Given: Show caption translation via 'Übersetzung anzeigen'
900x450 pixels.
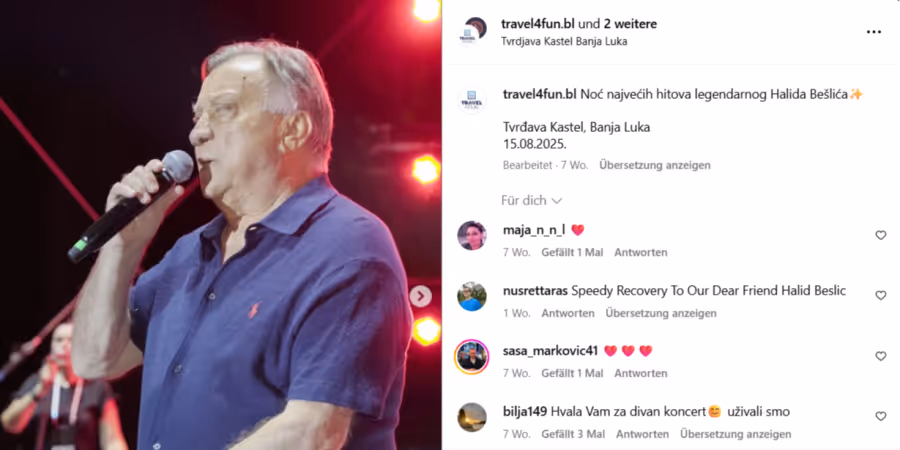Looking at the screenshot, I should tap(655, 165).
